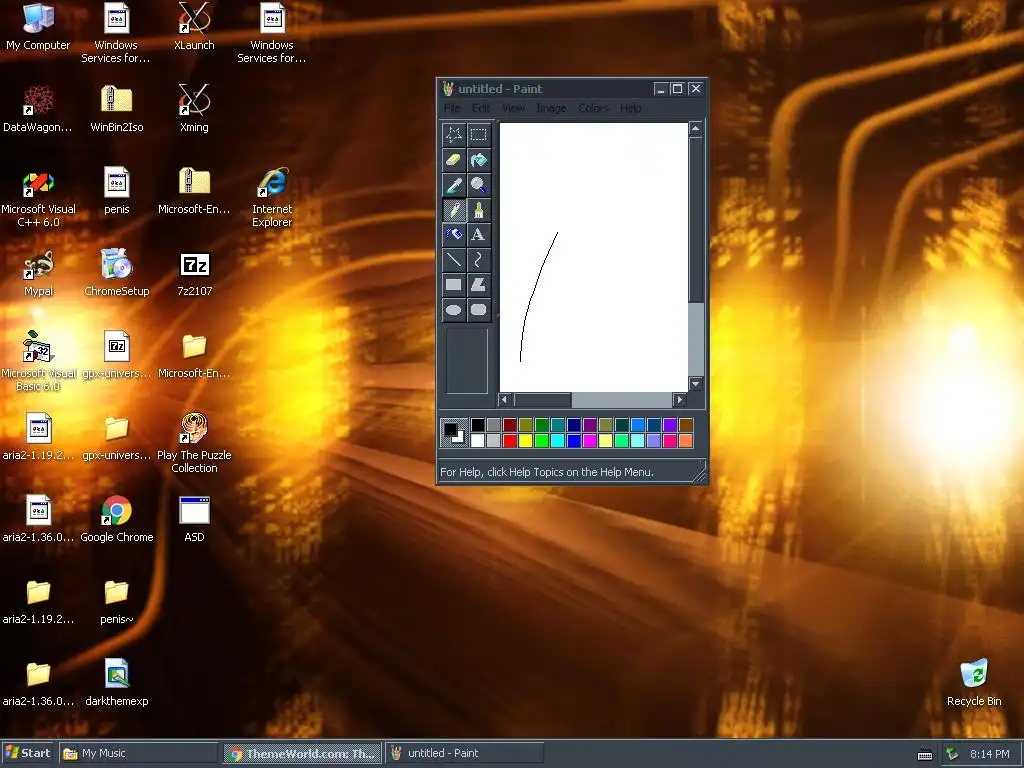Open the Help menu in Paint
1024x768 pixels.
pyautogui.click(x=630, y=108)
